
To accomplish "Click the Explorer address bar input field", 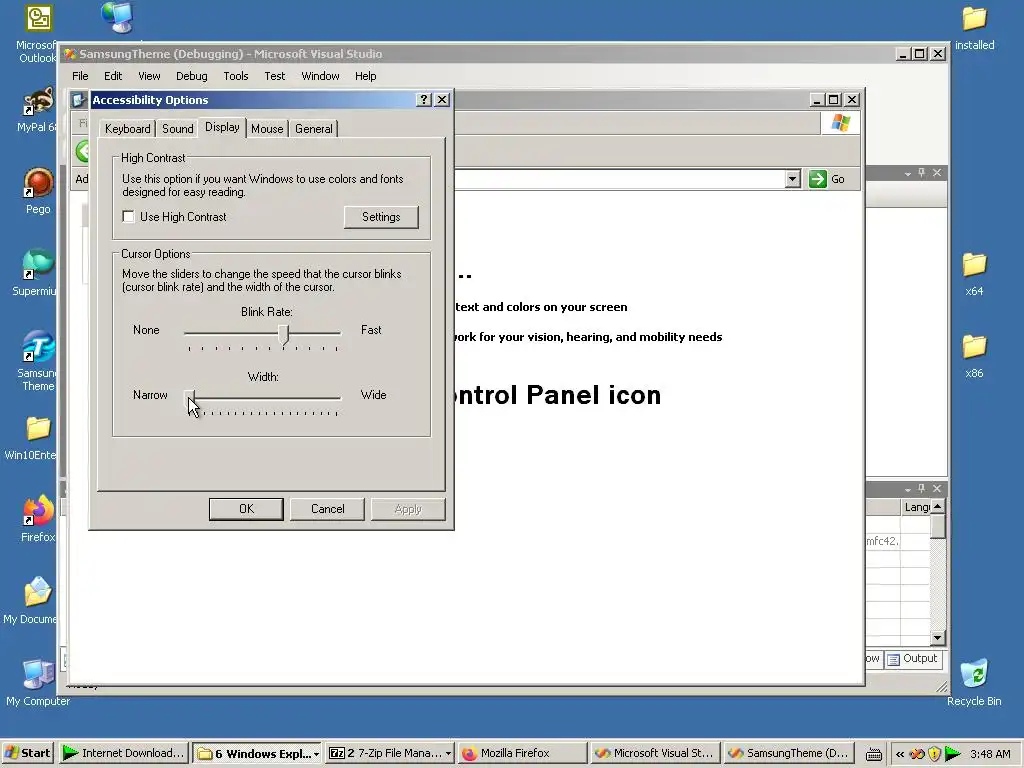I will 619,179.
